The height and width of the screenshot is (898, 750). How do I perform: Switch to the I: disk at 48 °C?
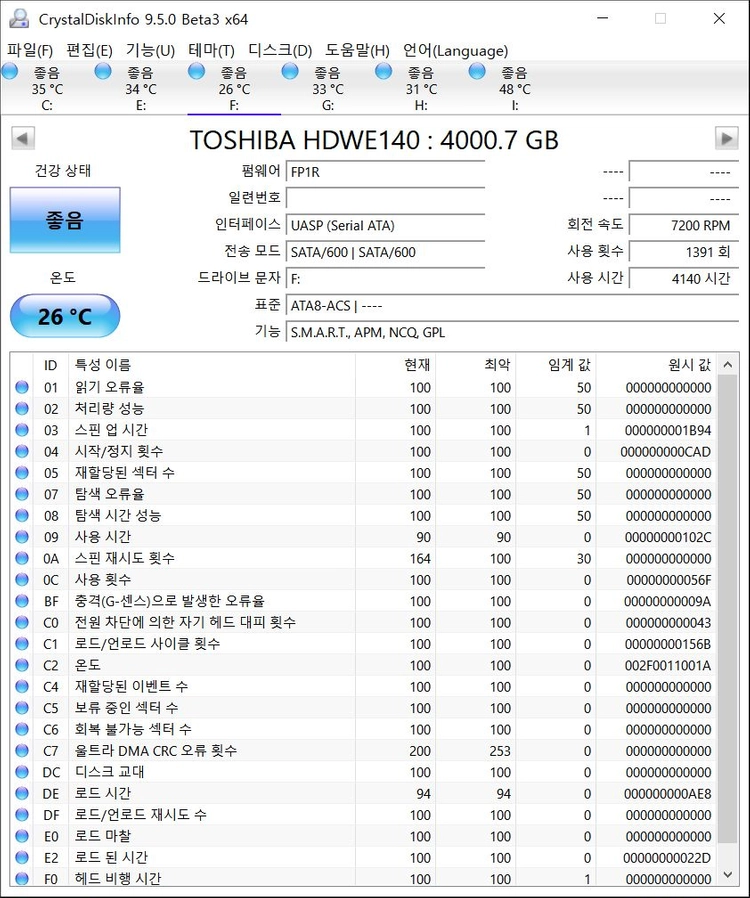pos(514,89)
